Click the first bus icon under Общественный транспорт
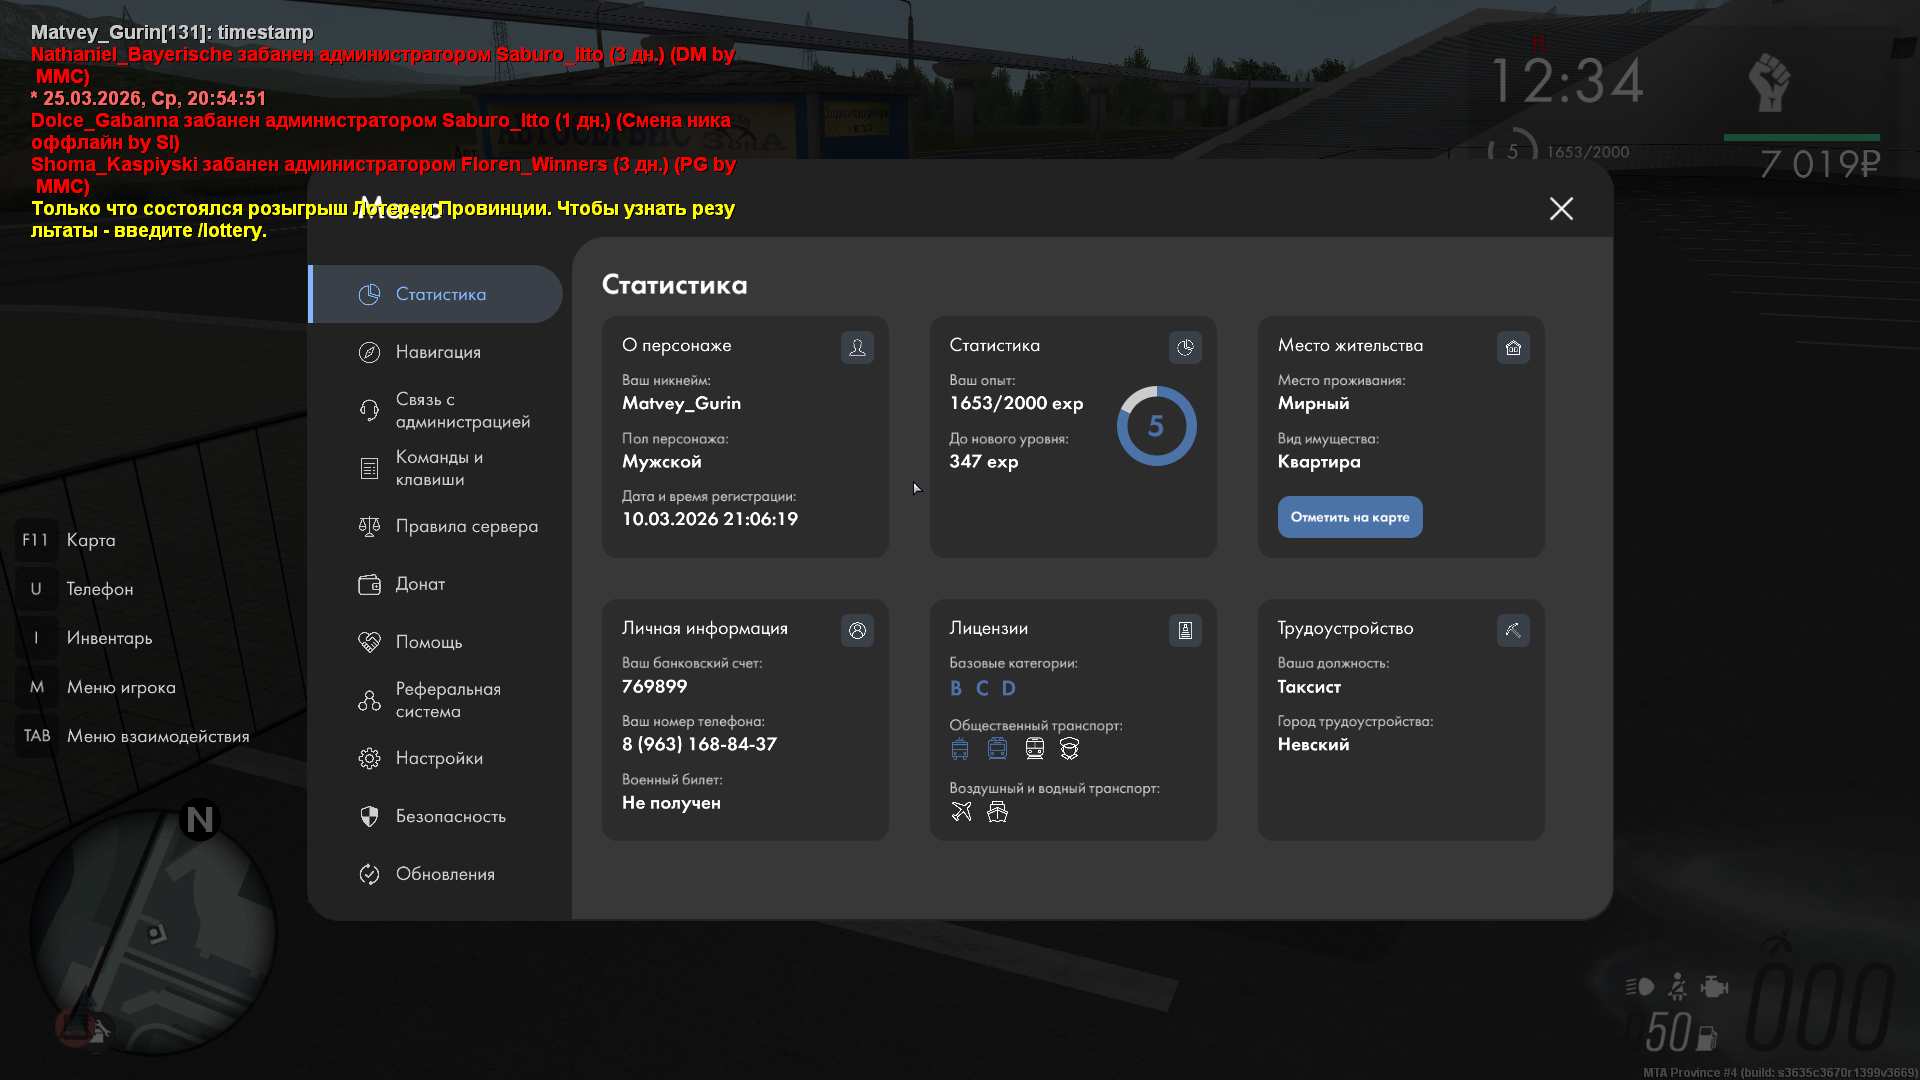This screenshot has width=1920, height=1080. (x=960, y=748)
